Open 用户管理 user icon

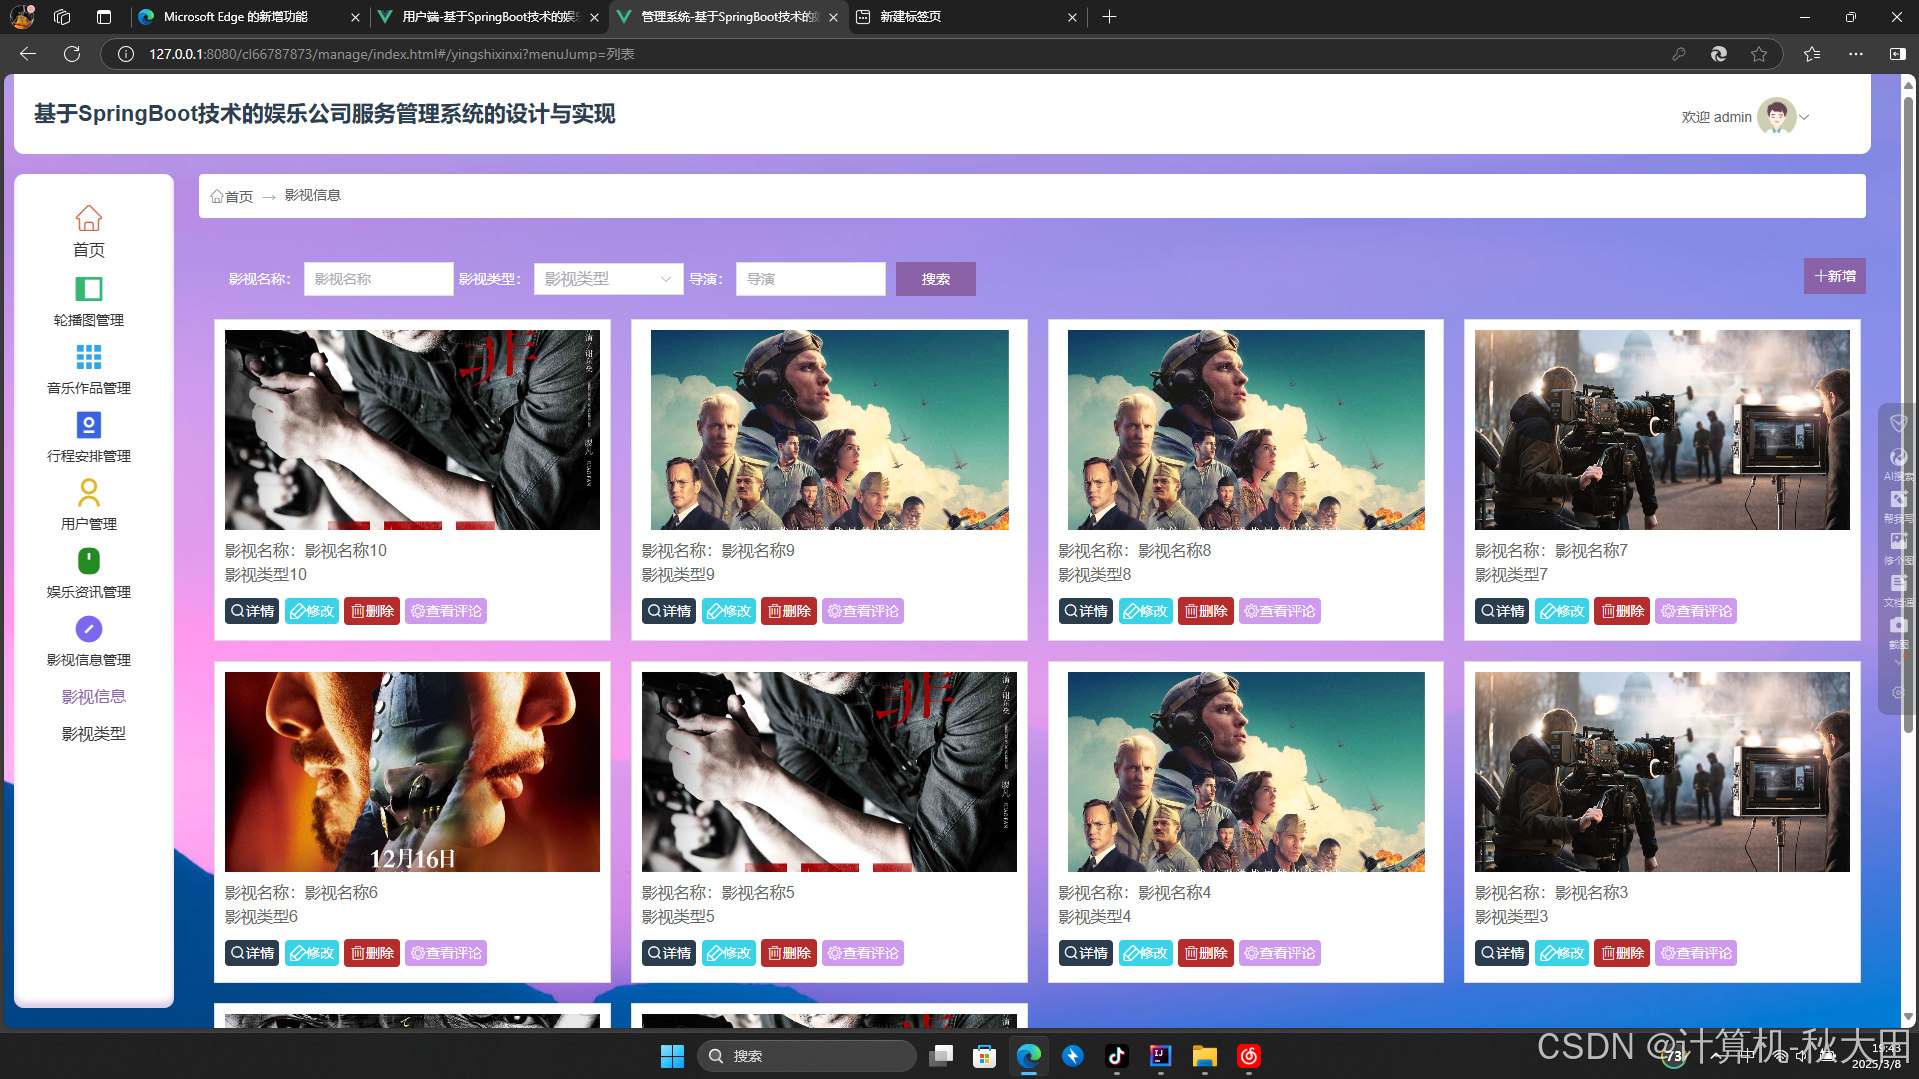(89, 493)
